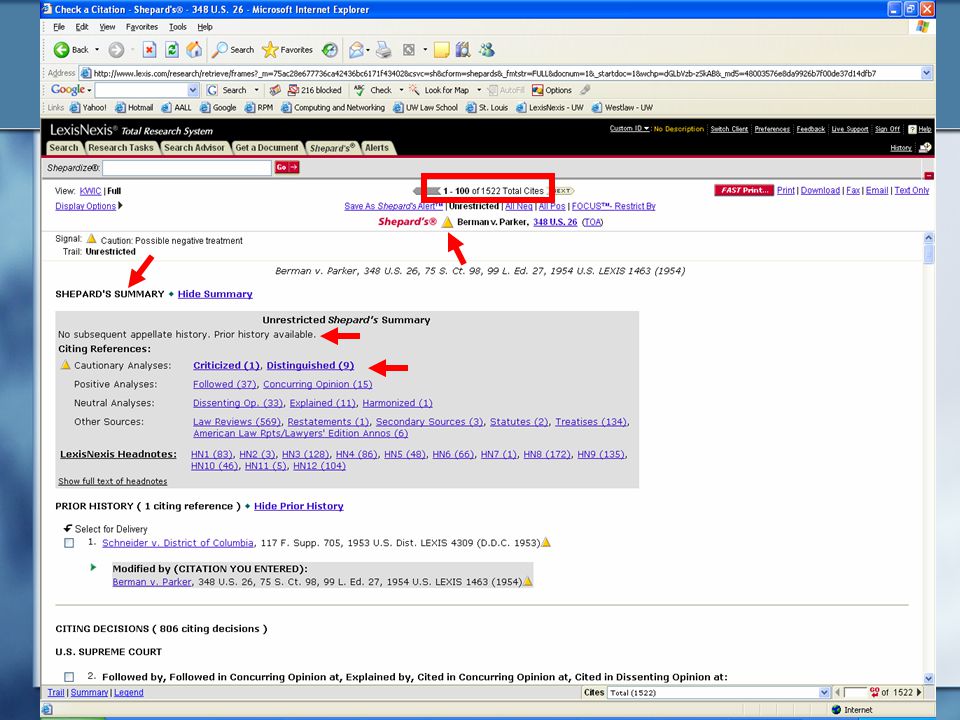This screenshot has height=720, width=960.
Task: Click the icon beside the History link
Action: tap(925, 148)
